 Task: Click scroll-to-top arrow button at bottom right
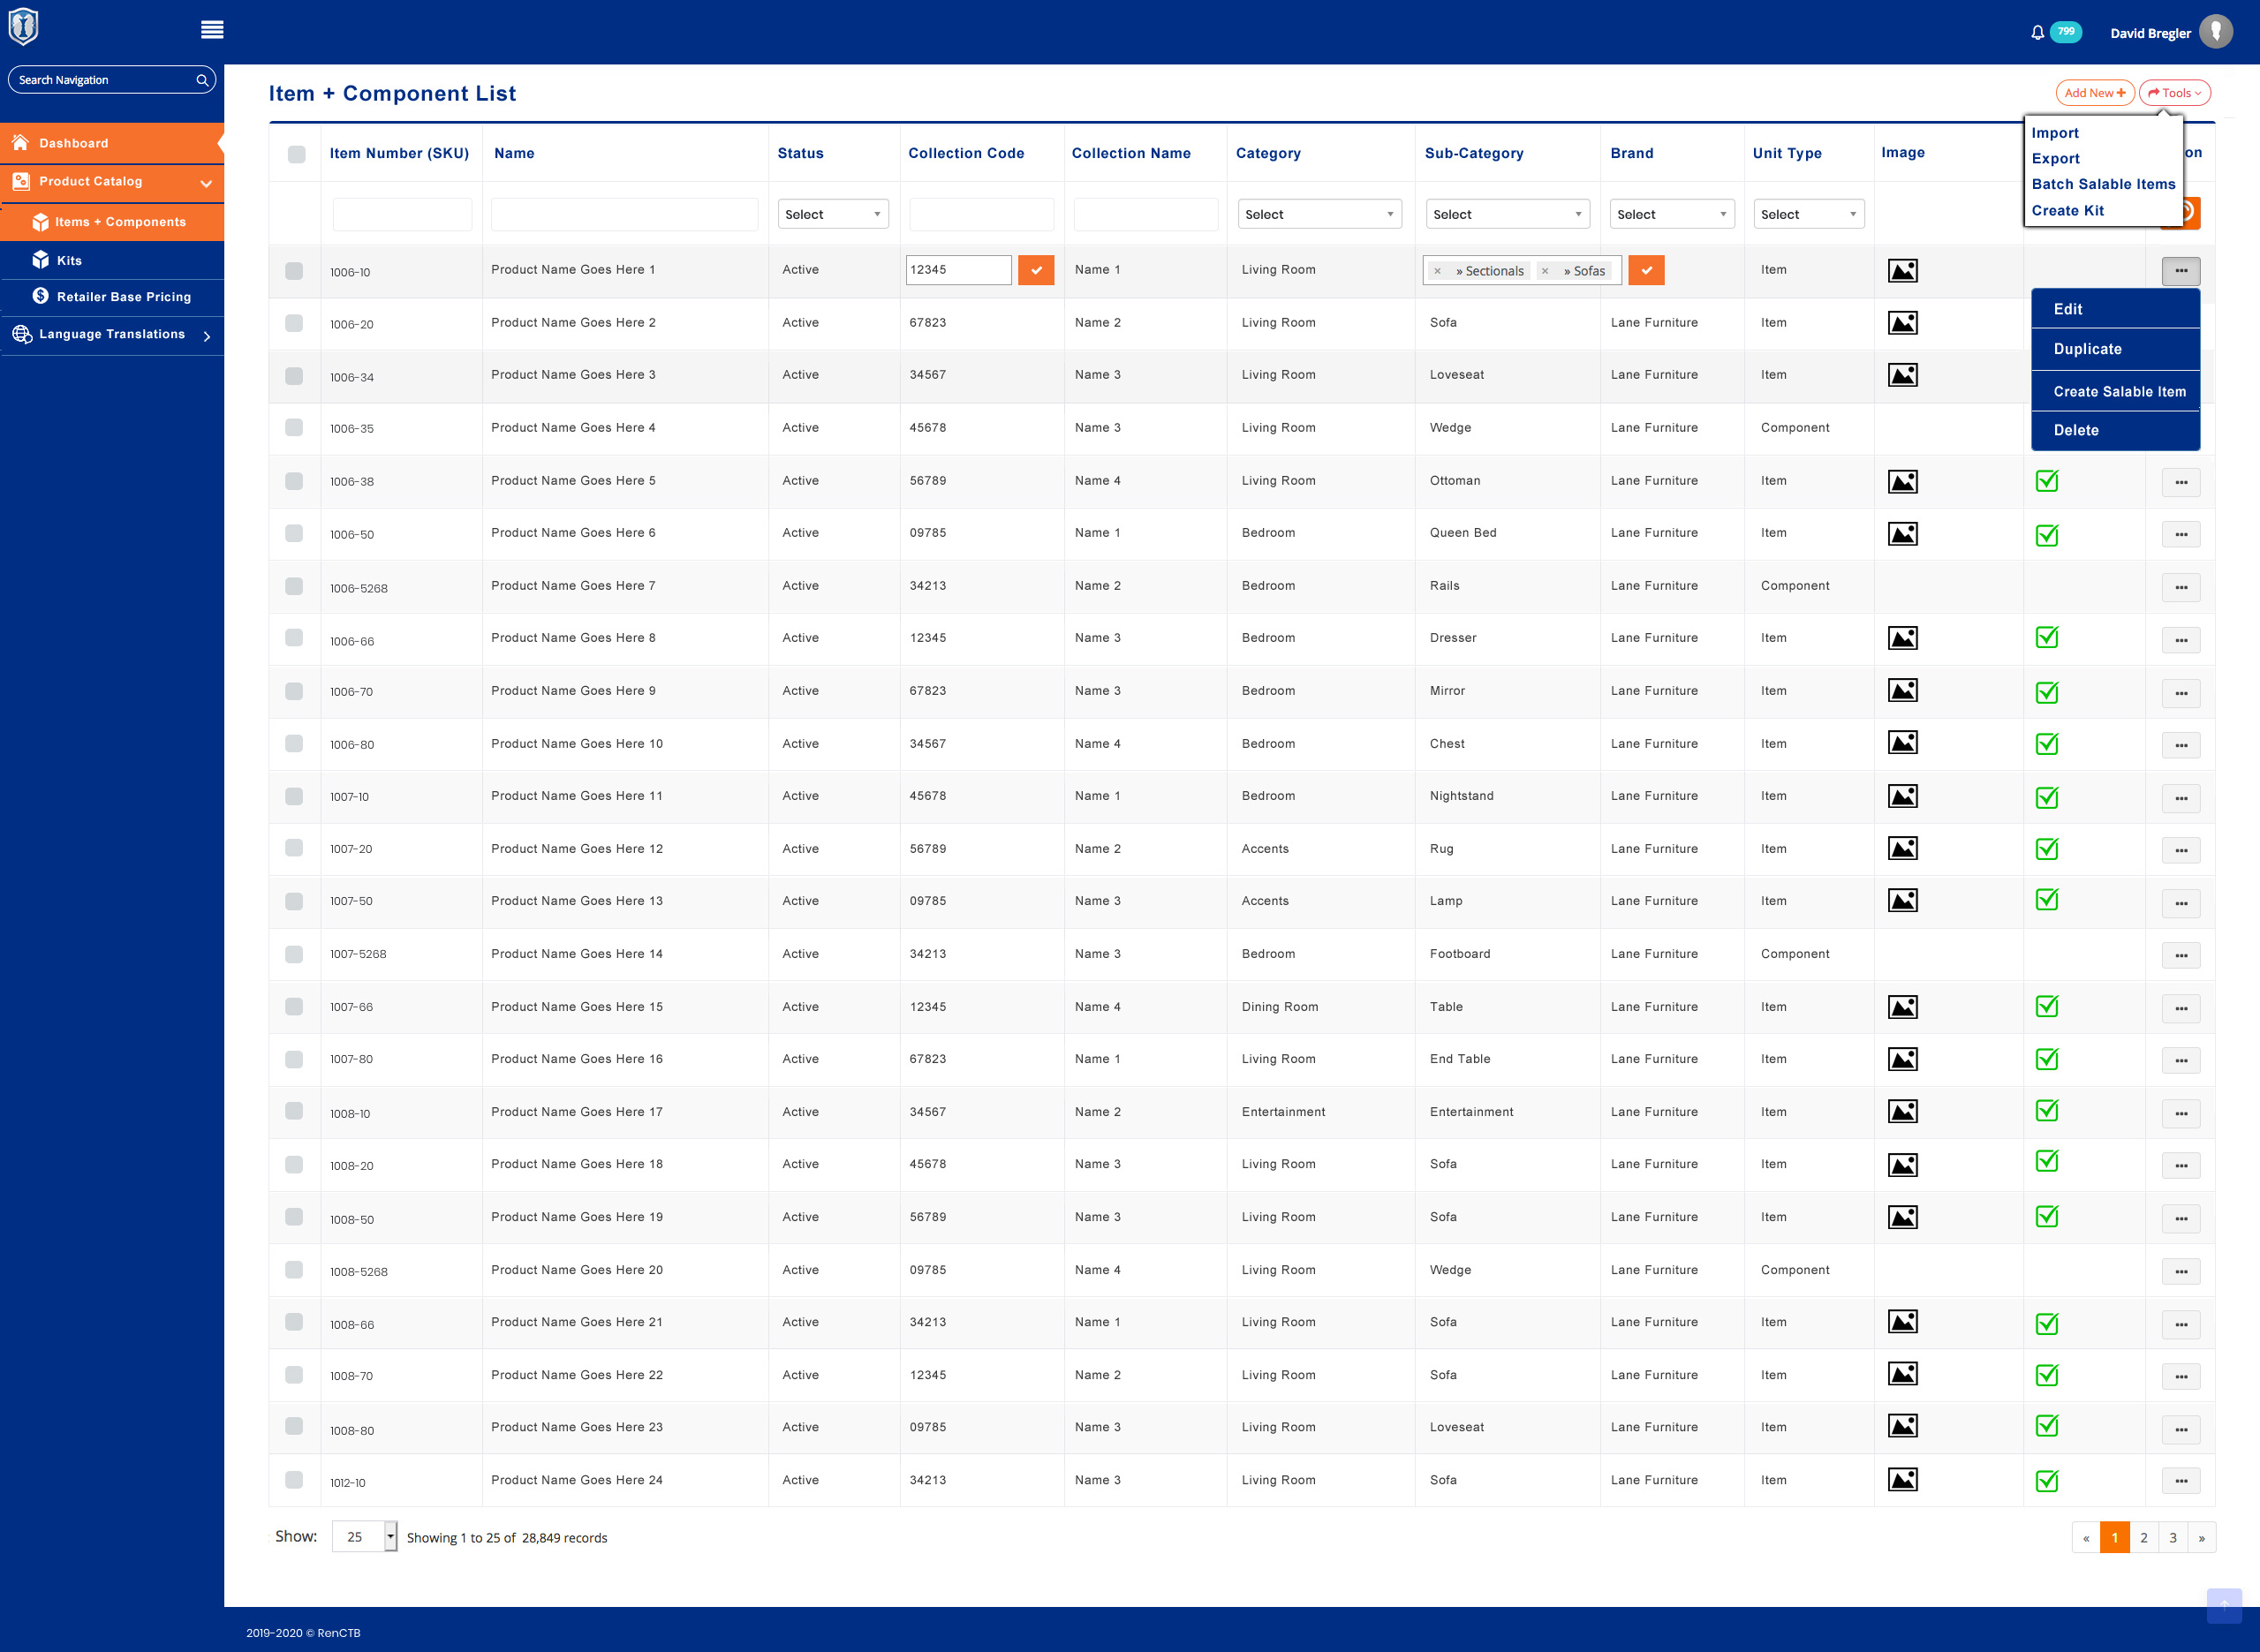pyautogui.click(x=2224, y=1605)
